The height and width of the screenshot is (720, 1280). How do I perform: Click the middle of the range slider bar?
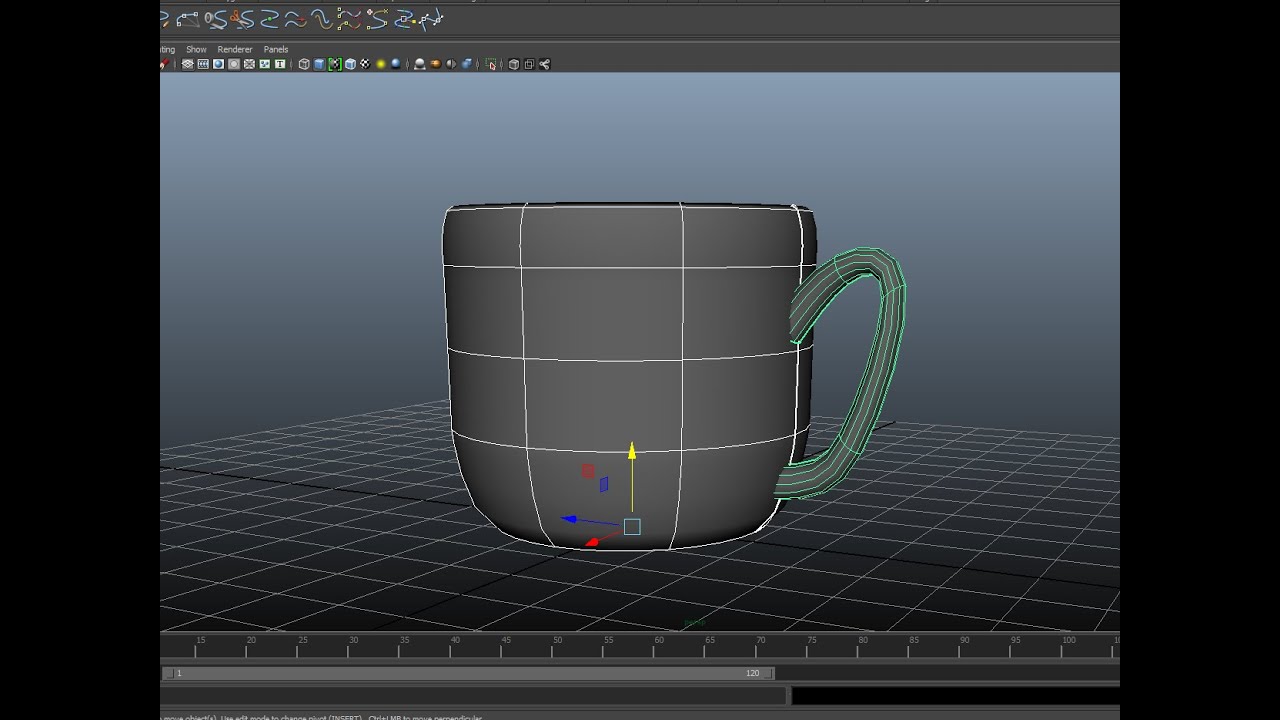click(x=467, y=674)
